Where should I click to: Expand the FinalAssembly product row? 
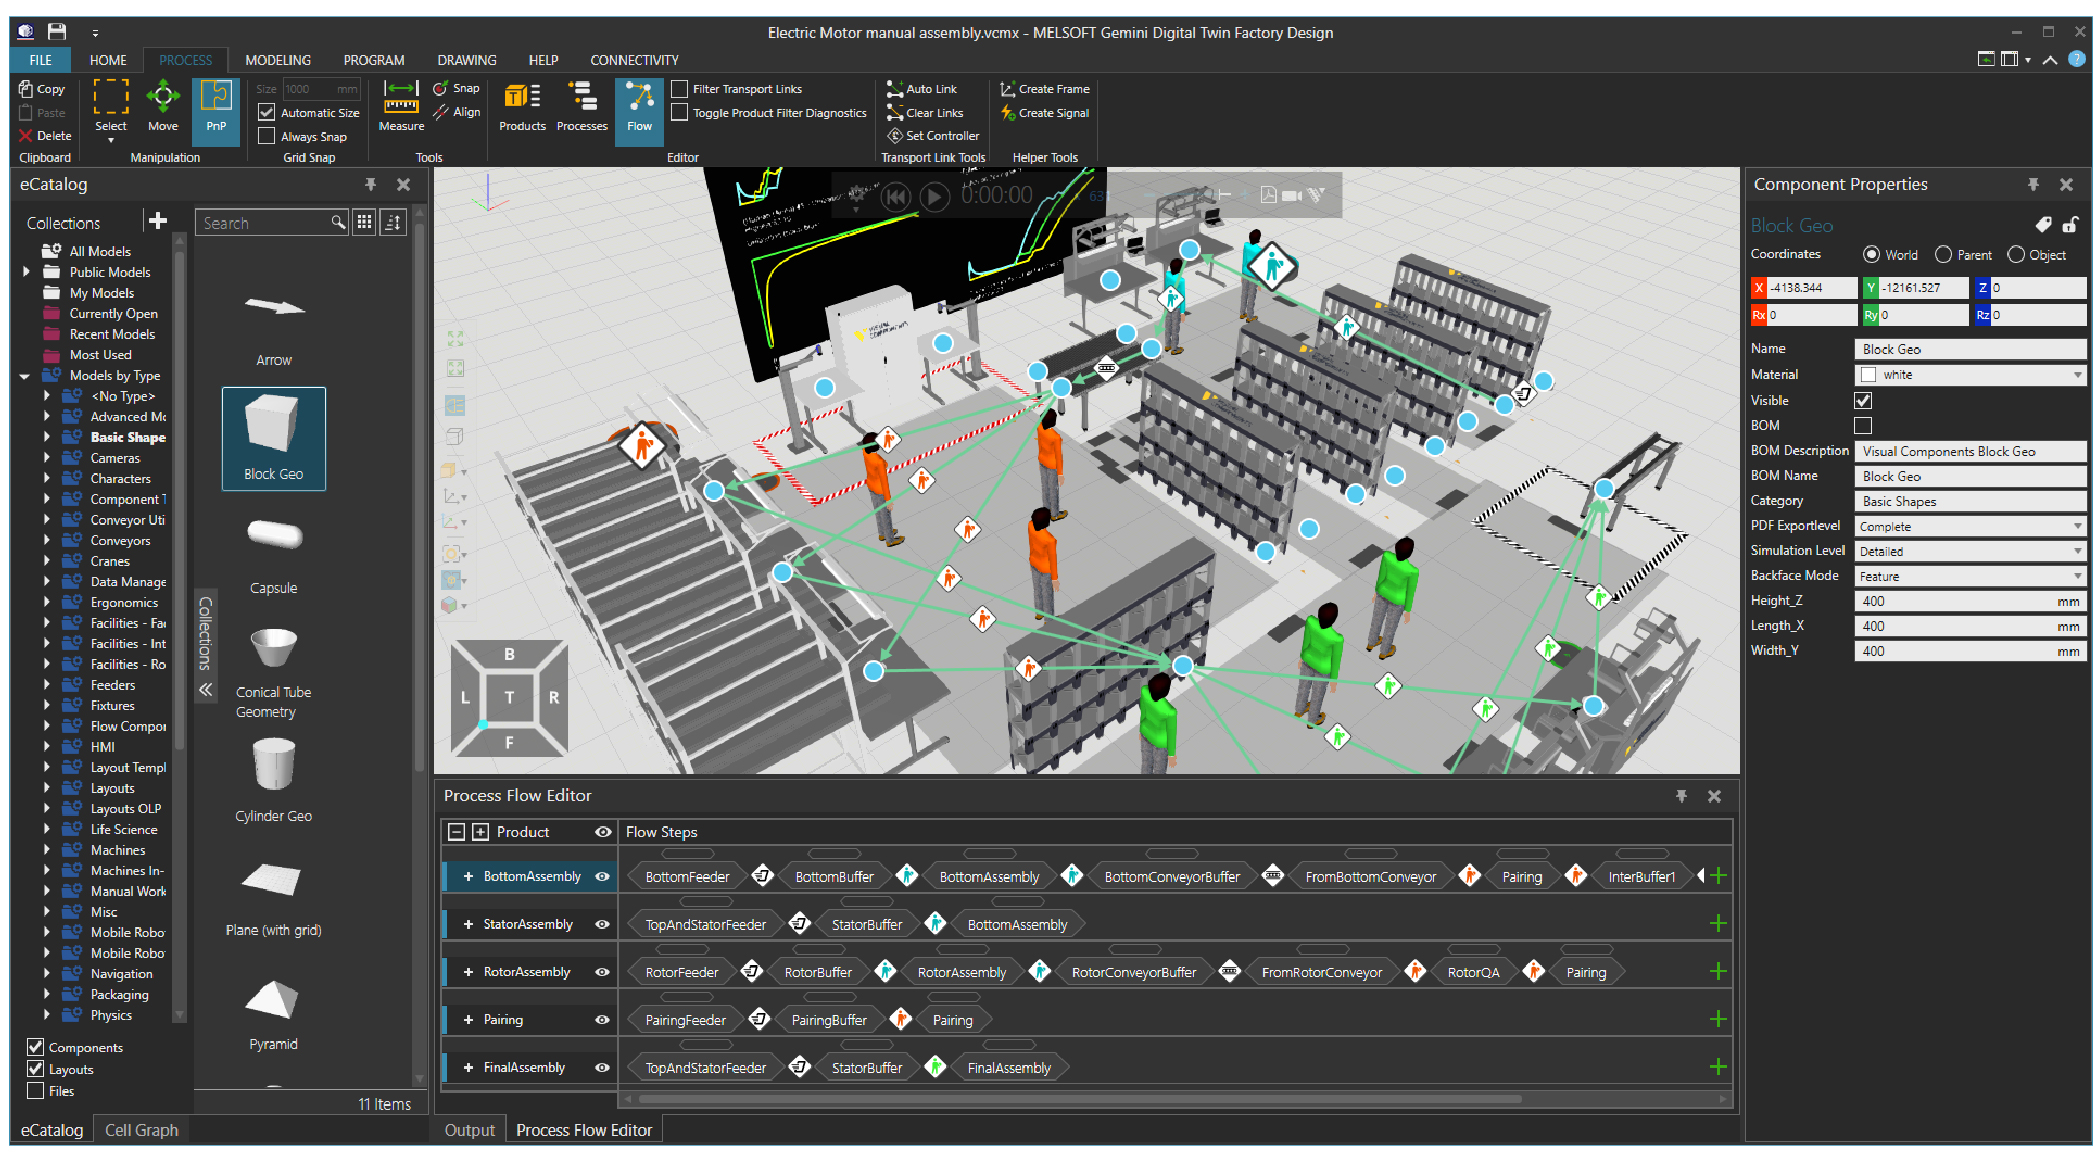[x=468, y=1068]
